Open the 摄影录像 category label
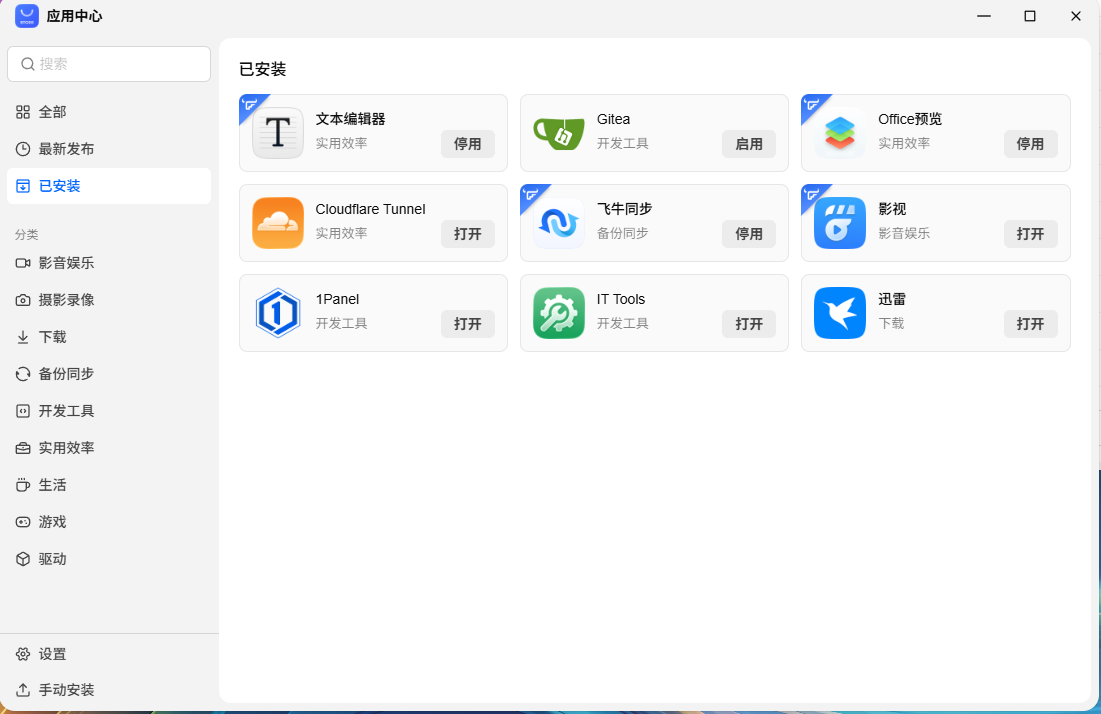The height and width of the screenshot is (714, 1101). [x=67, y=300]
